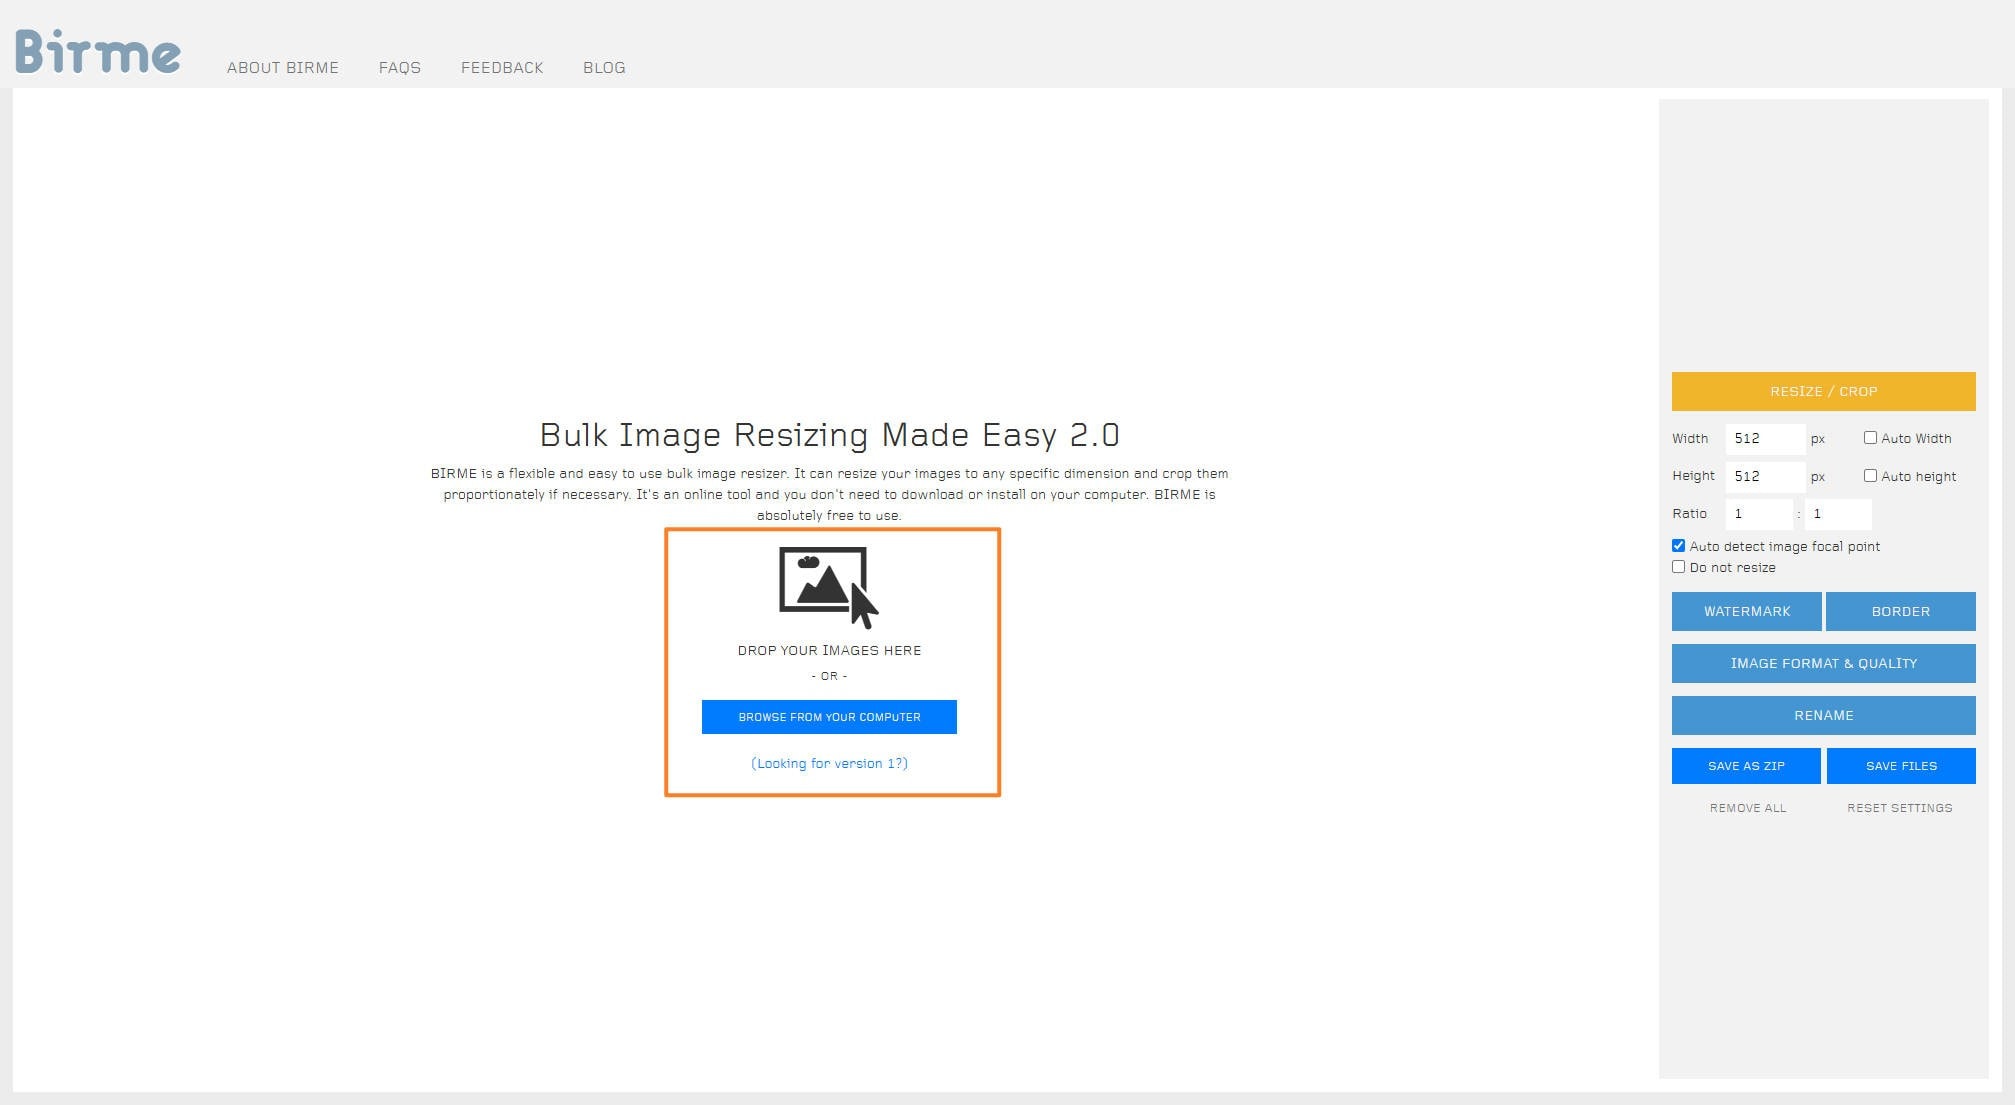Click the image drop icon
This screenshot has height=1105, width=2015.
[x=827, y=586]
